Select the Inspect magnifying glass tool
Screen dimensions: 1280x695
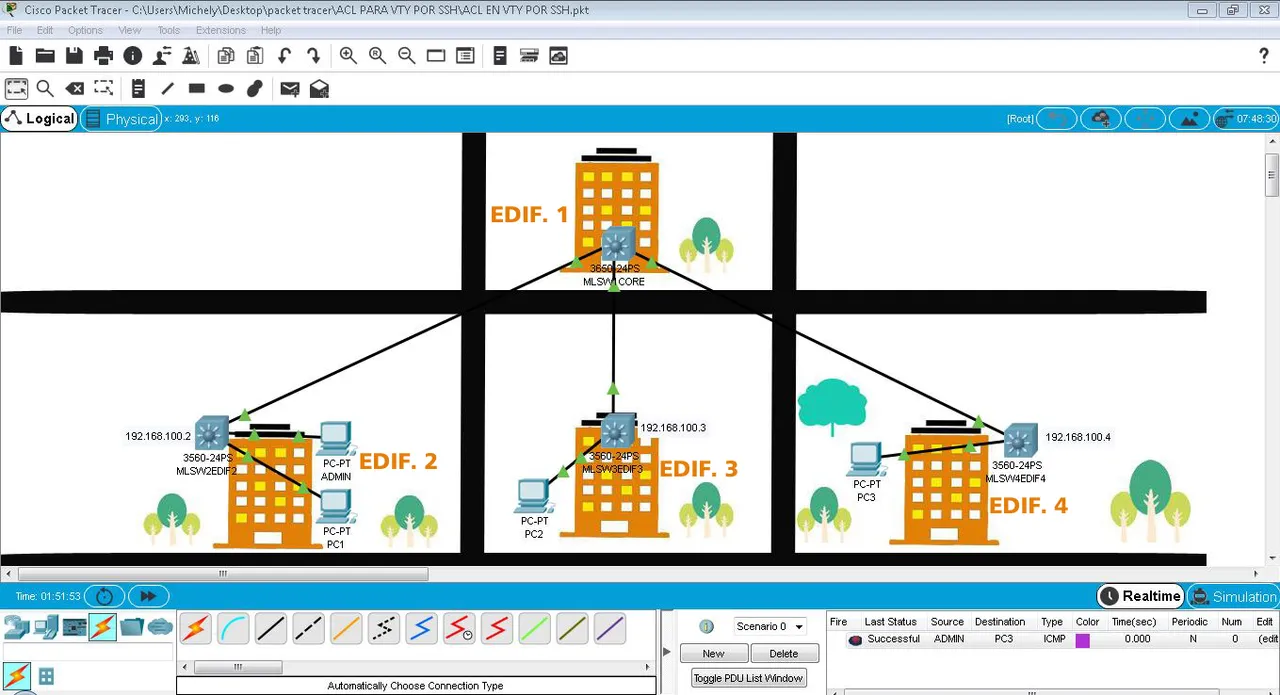[45, 89]
